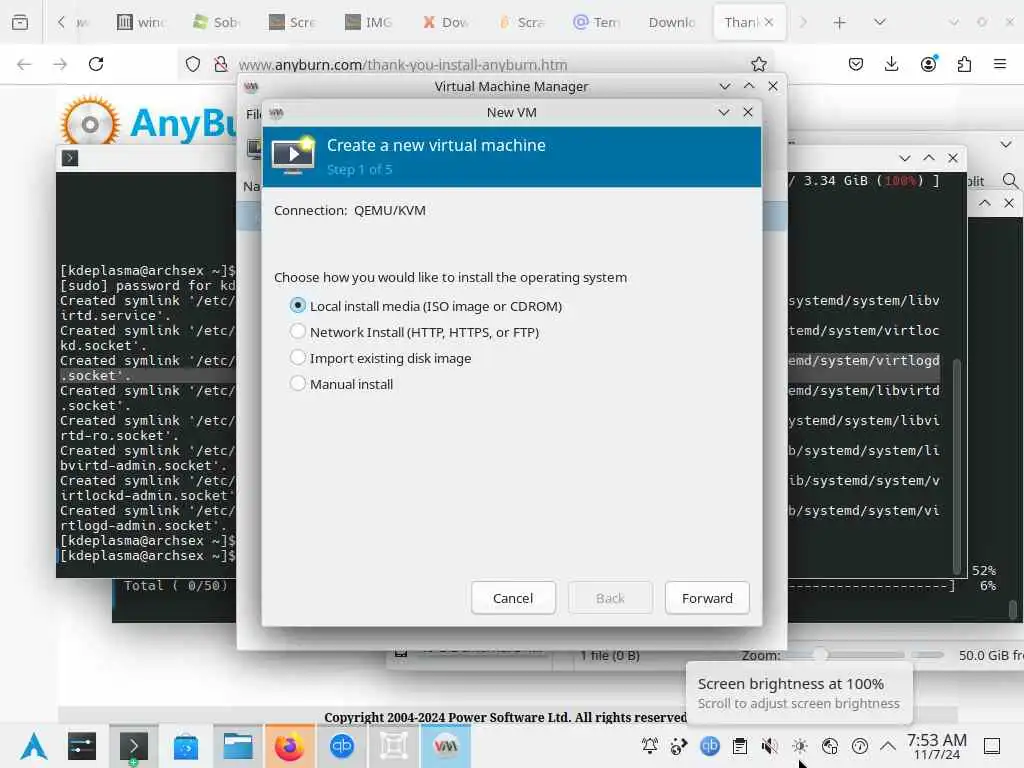The image size is (1024, 768).
Task: Click the muted volume tray icon
Action: click(770, 746)
